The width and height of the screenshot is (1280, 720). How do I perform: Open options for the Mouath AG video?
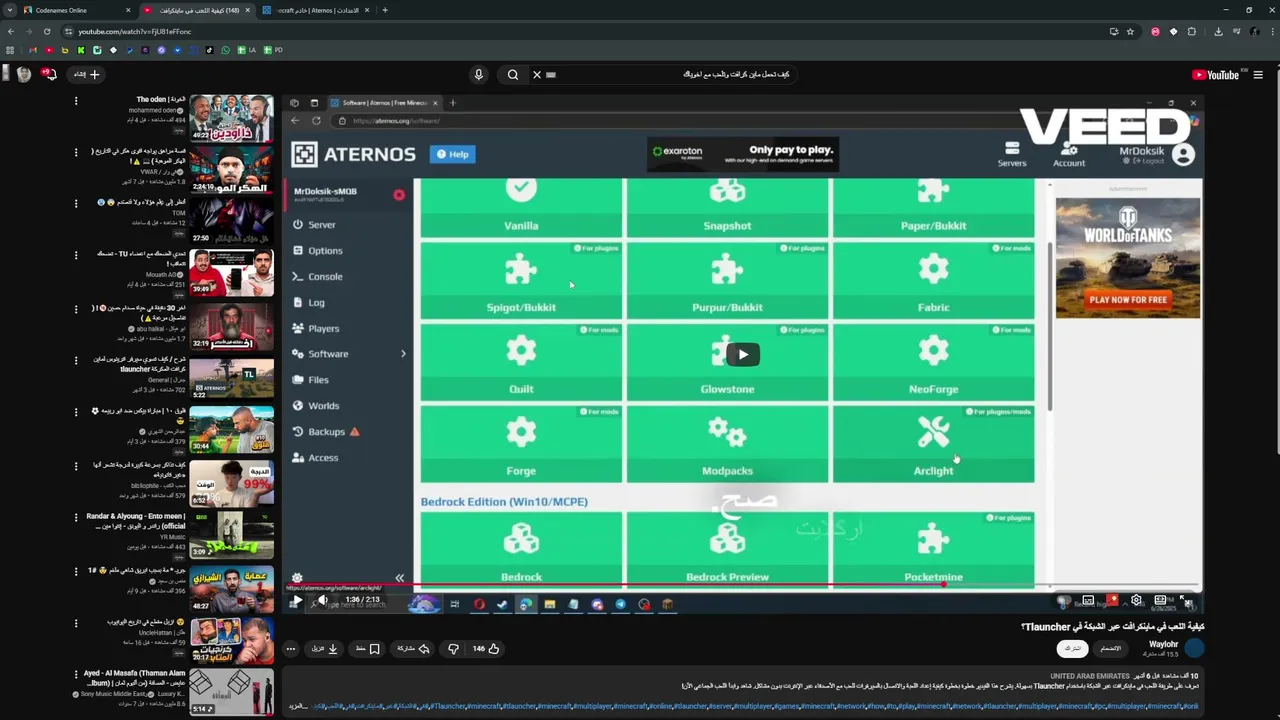tap(75, 255)
